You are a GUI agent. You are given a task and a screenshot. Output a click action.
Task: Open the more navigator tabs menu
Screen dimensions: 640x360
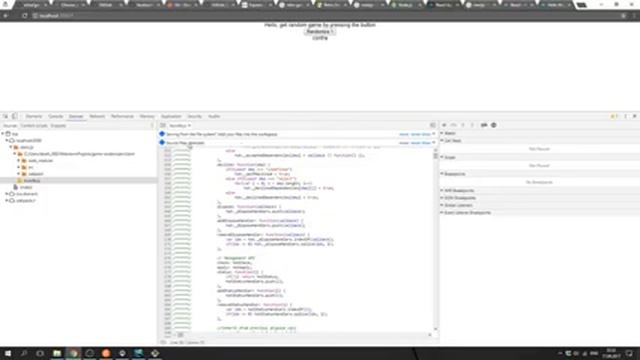(x=152, y=126)
